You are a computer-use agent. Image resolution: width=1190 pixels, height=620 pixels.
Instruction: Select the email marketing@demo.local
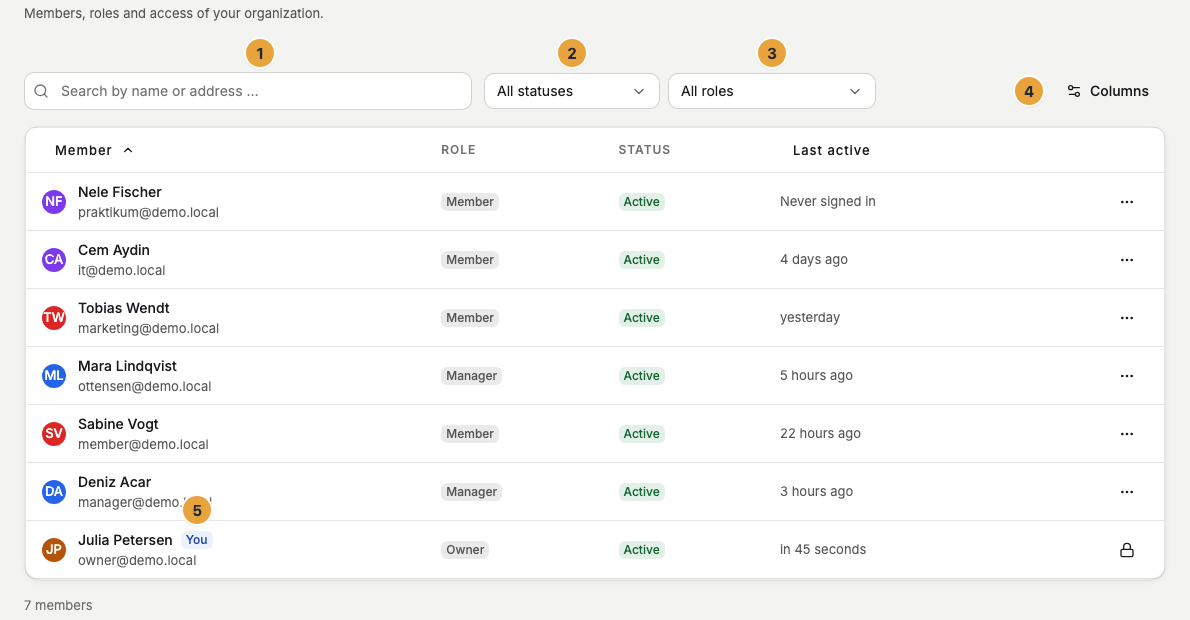coord(148,329)
